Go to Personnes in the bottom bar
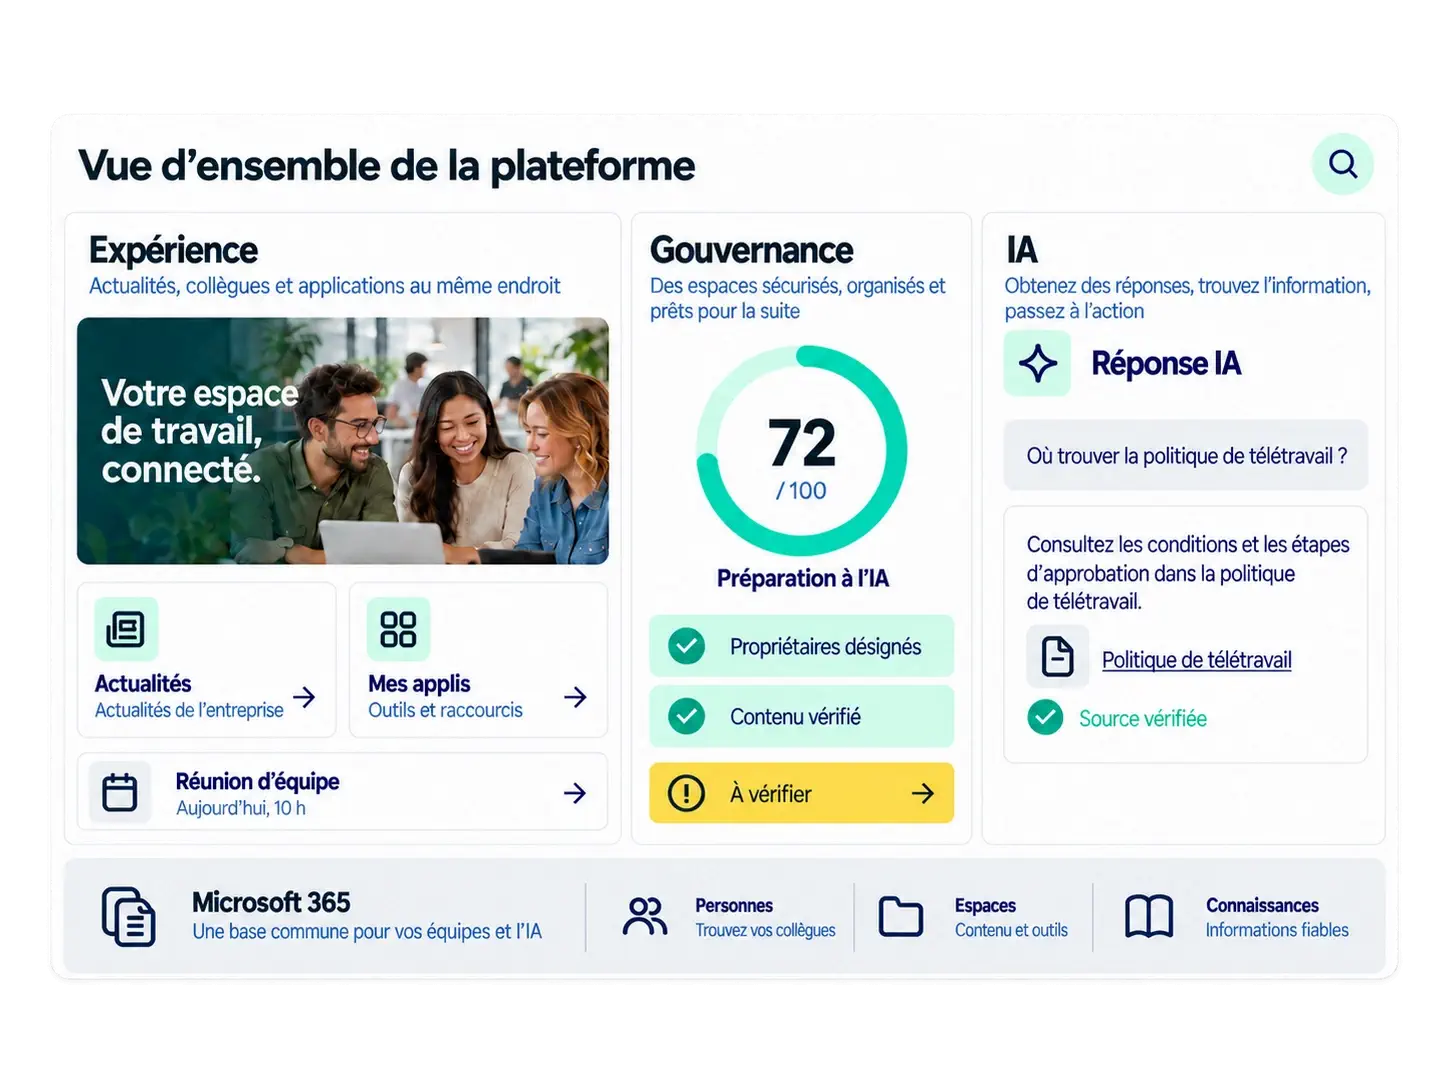The width and height of the screenshot is (1448, 1086). coord(734,905)
